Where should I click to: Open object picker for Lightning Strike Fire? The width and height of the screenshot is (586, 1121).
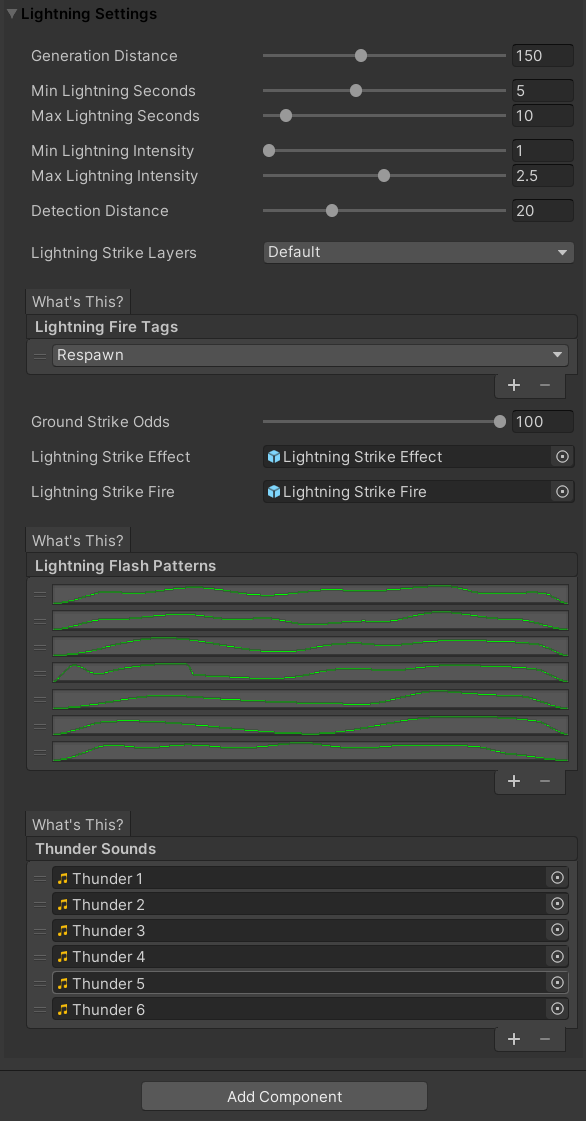click(560, 491)
